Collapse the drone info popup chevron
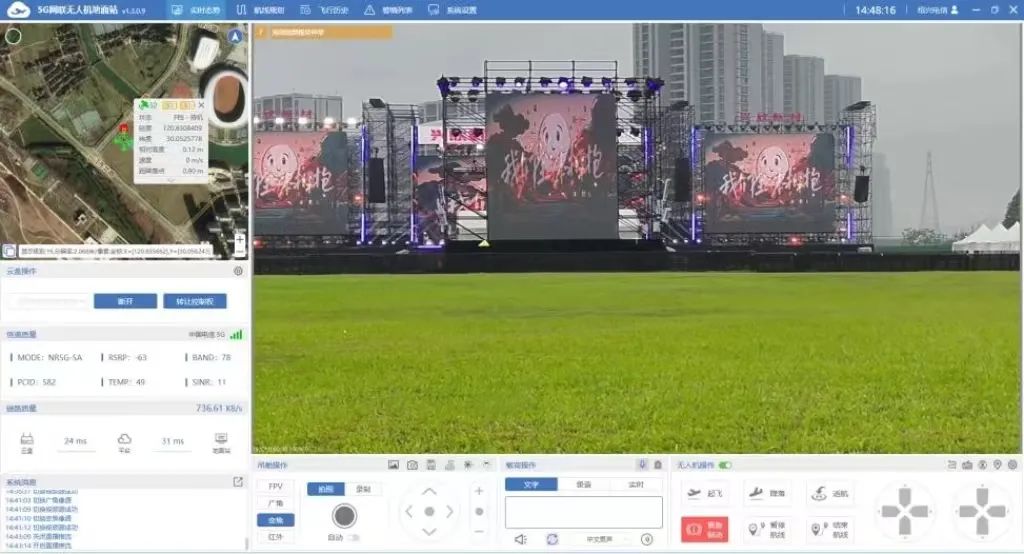This screenshot has height=554, width=1024. coord(169,180)
